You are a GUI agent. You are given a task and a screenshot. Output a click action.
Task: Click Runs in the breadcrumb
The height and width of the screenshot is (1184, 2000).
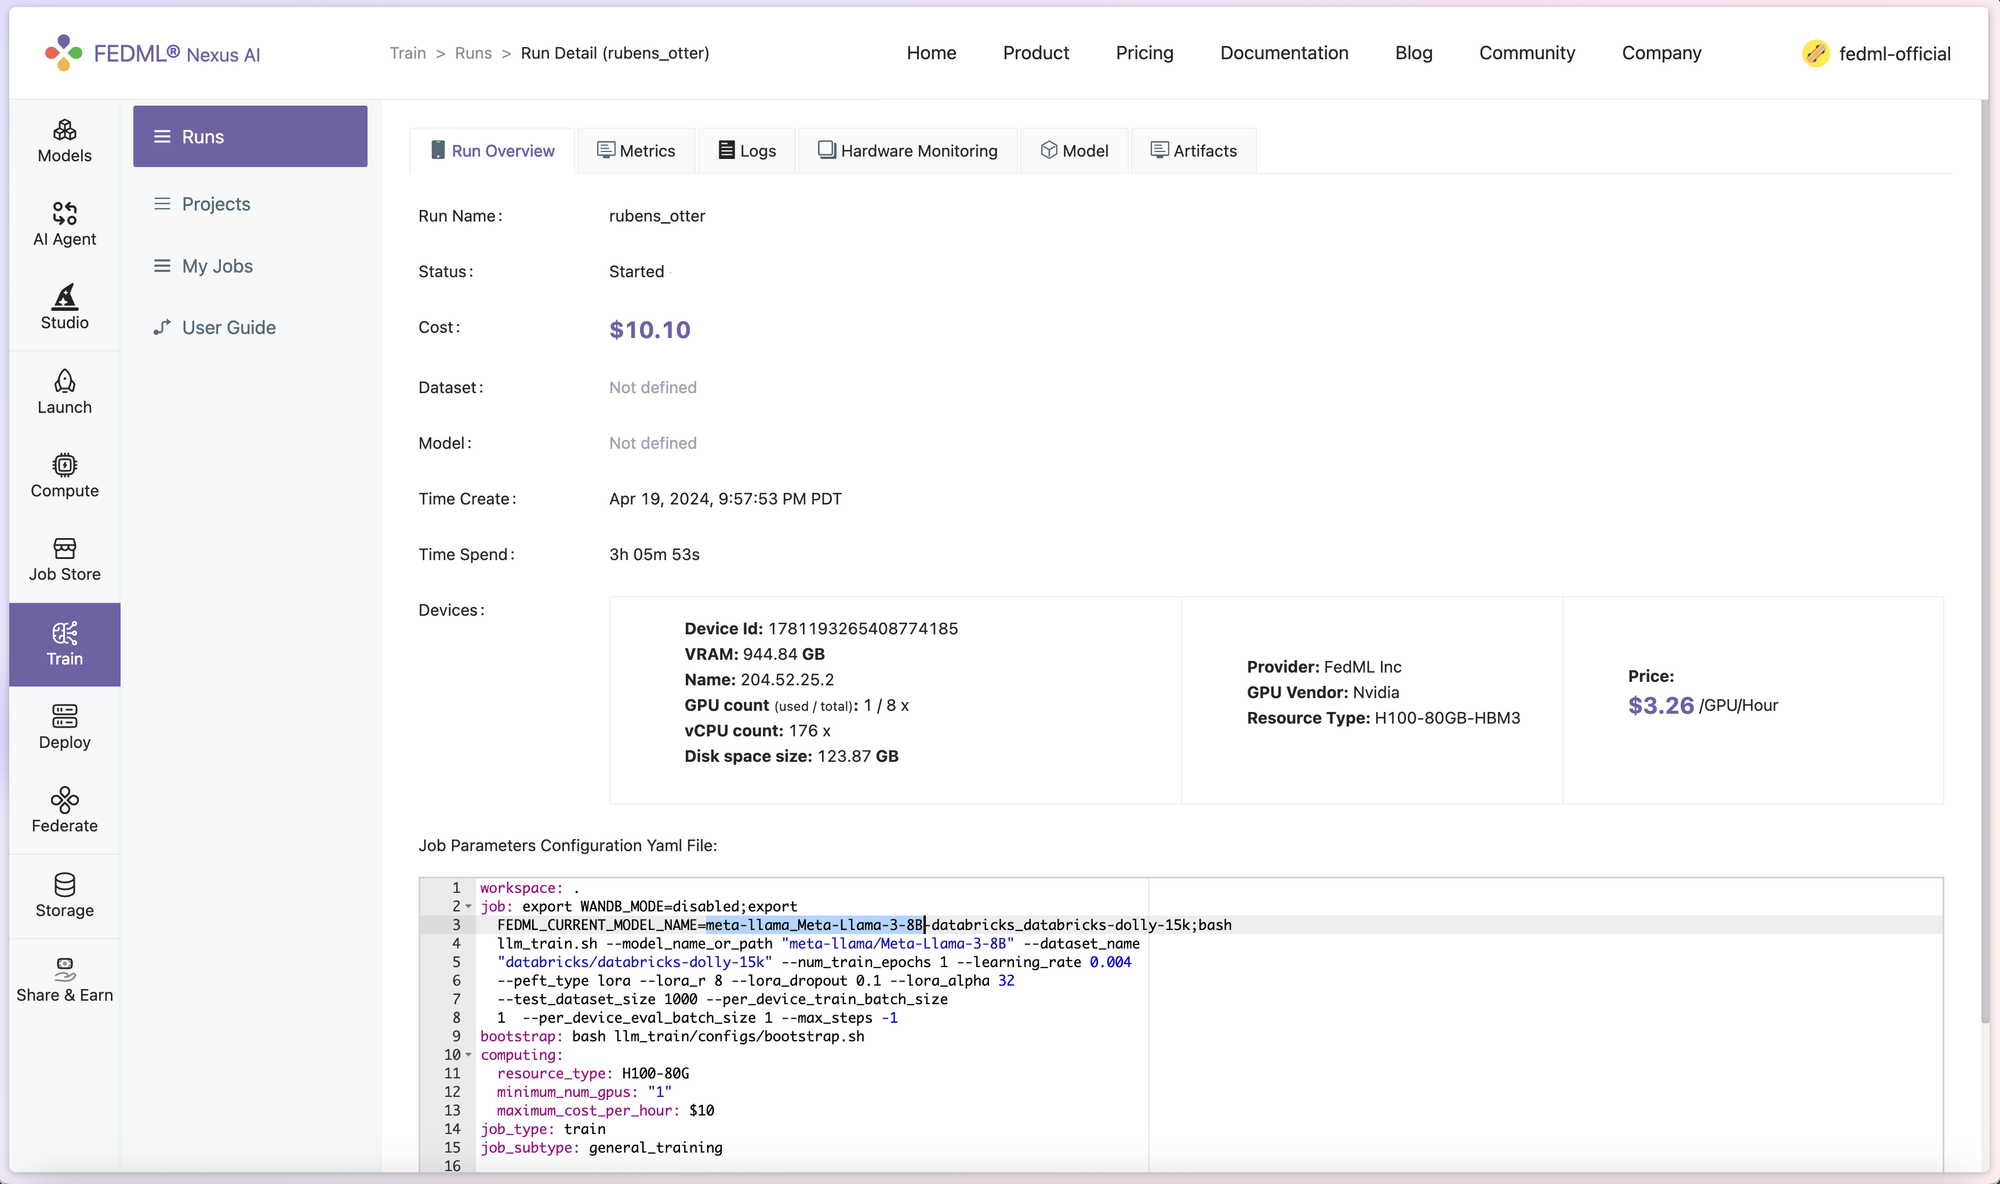click(473, 53)
